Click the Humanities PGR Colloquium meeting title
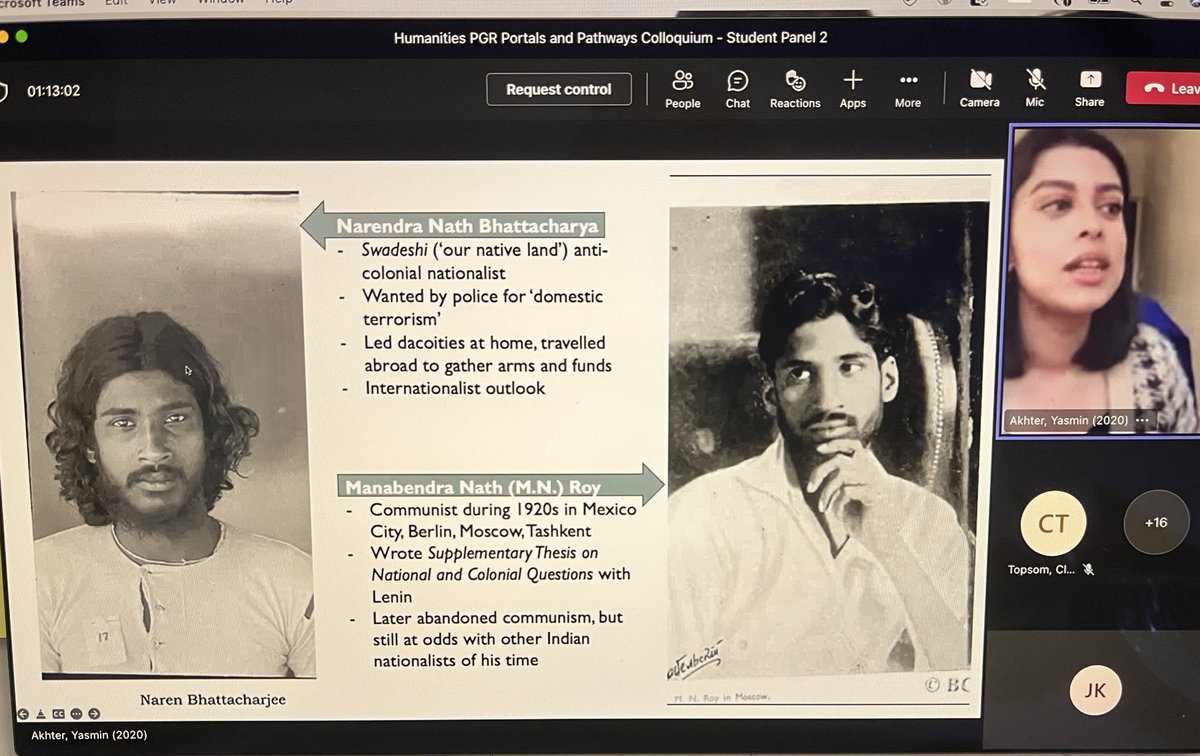Screen dimensions: 1200x756 611,38
